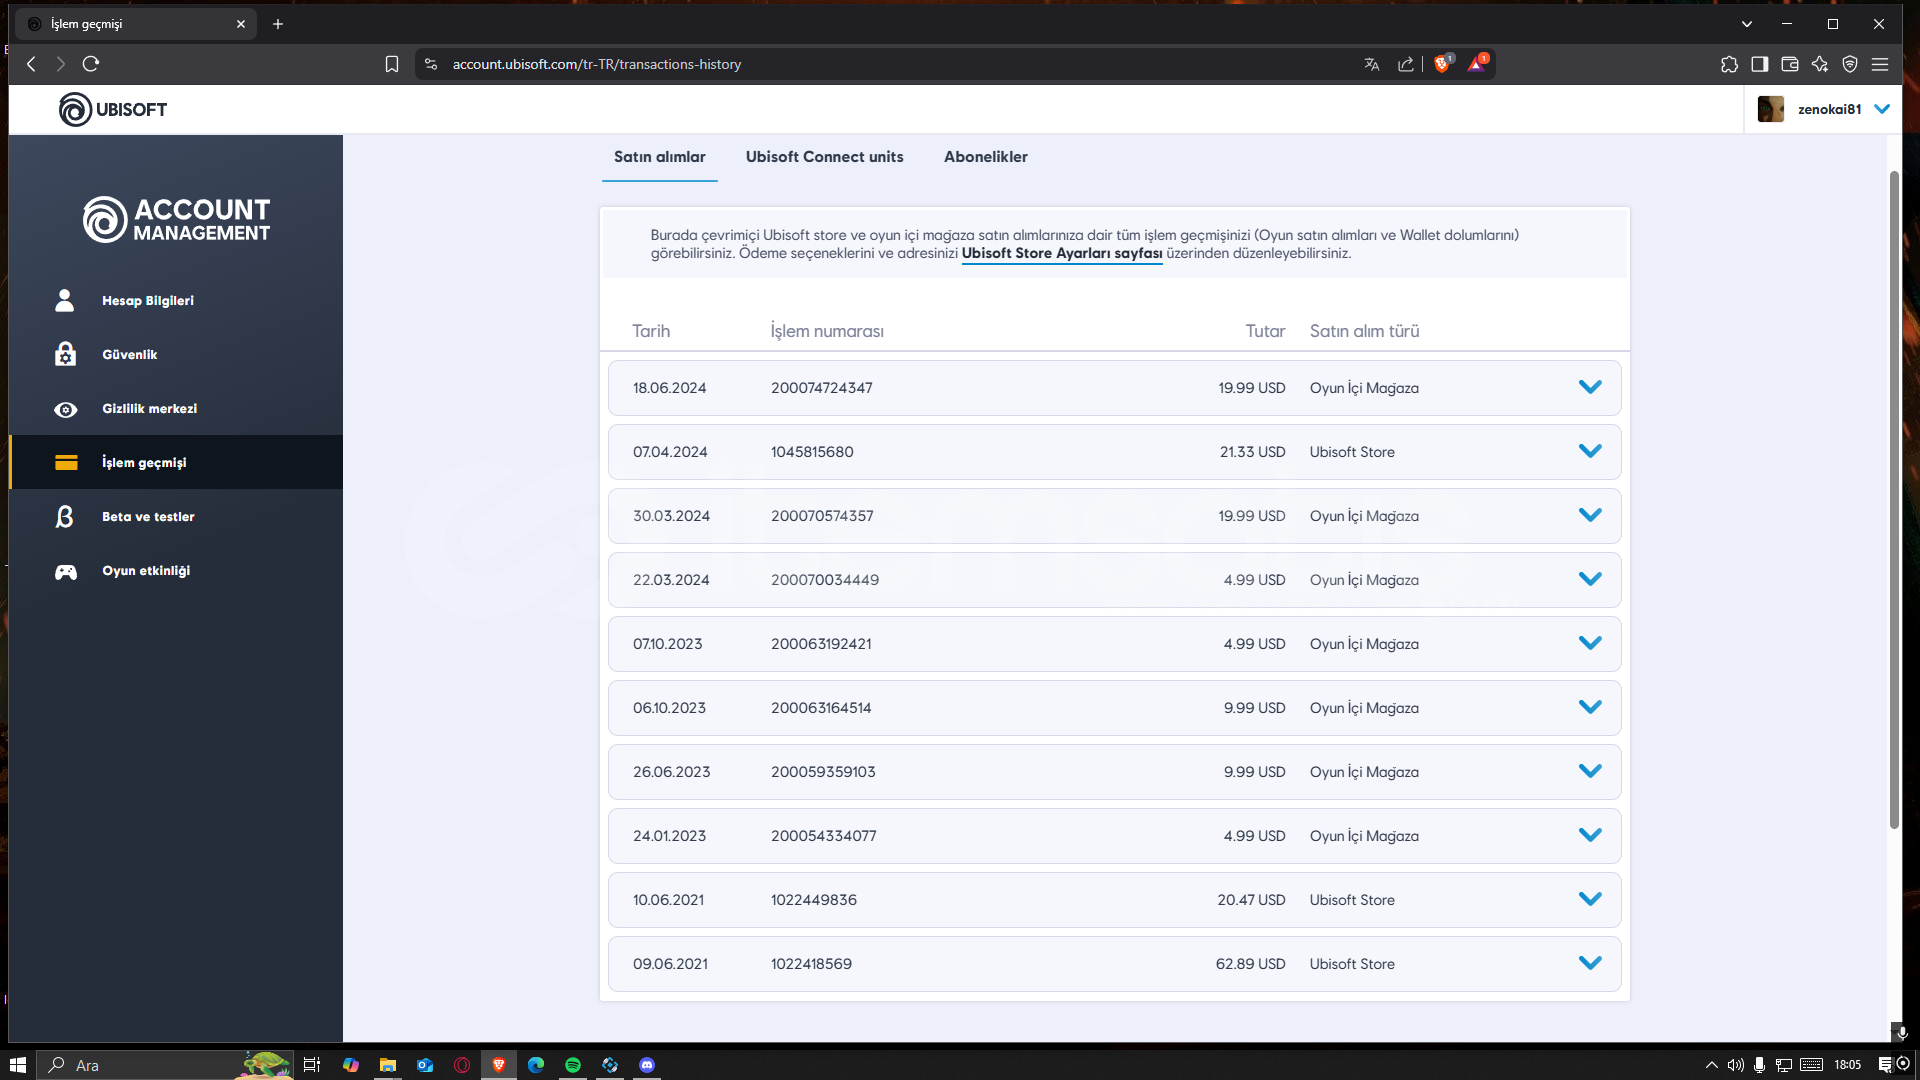The image size is (1920, 1080).
Task: Click the İşlem numarası column header
Action: [x=827, y=331]
